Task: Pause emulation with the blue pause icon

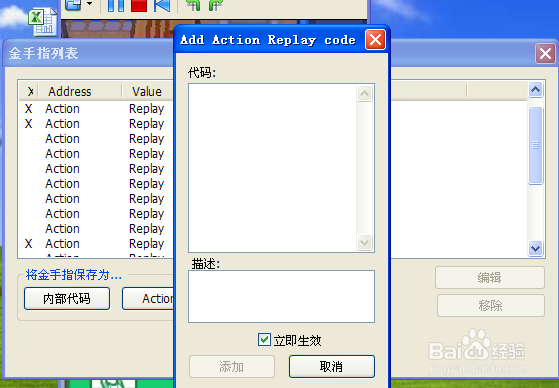Action: pos(116,5)
